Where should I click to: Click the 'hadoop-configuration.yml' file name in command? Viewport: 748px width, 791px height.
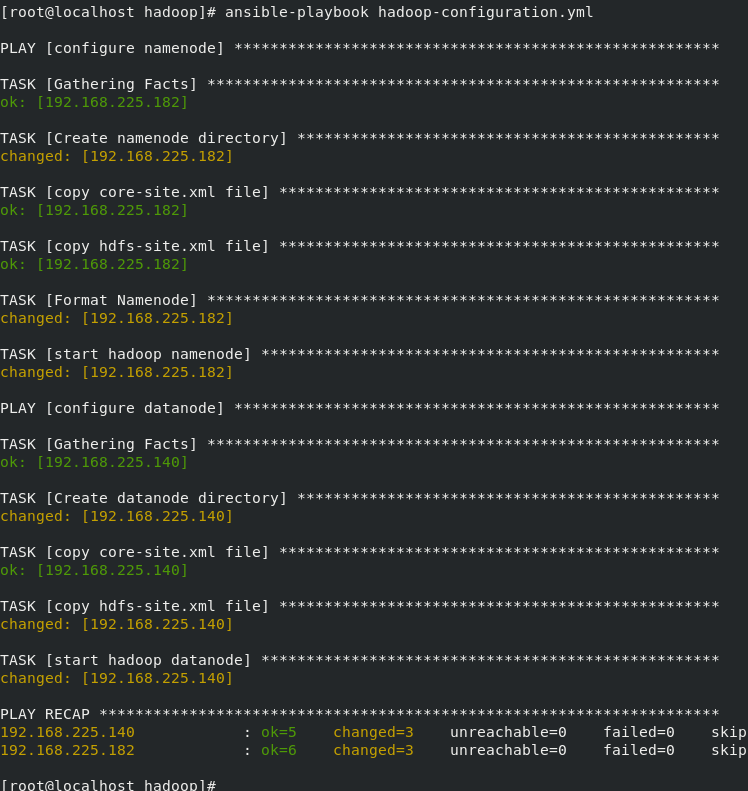(x=485, y=12)
